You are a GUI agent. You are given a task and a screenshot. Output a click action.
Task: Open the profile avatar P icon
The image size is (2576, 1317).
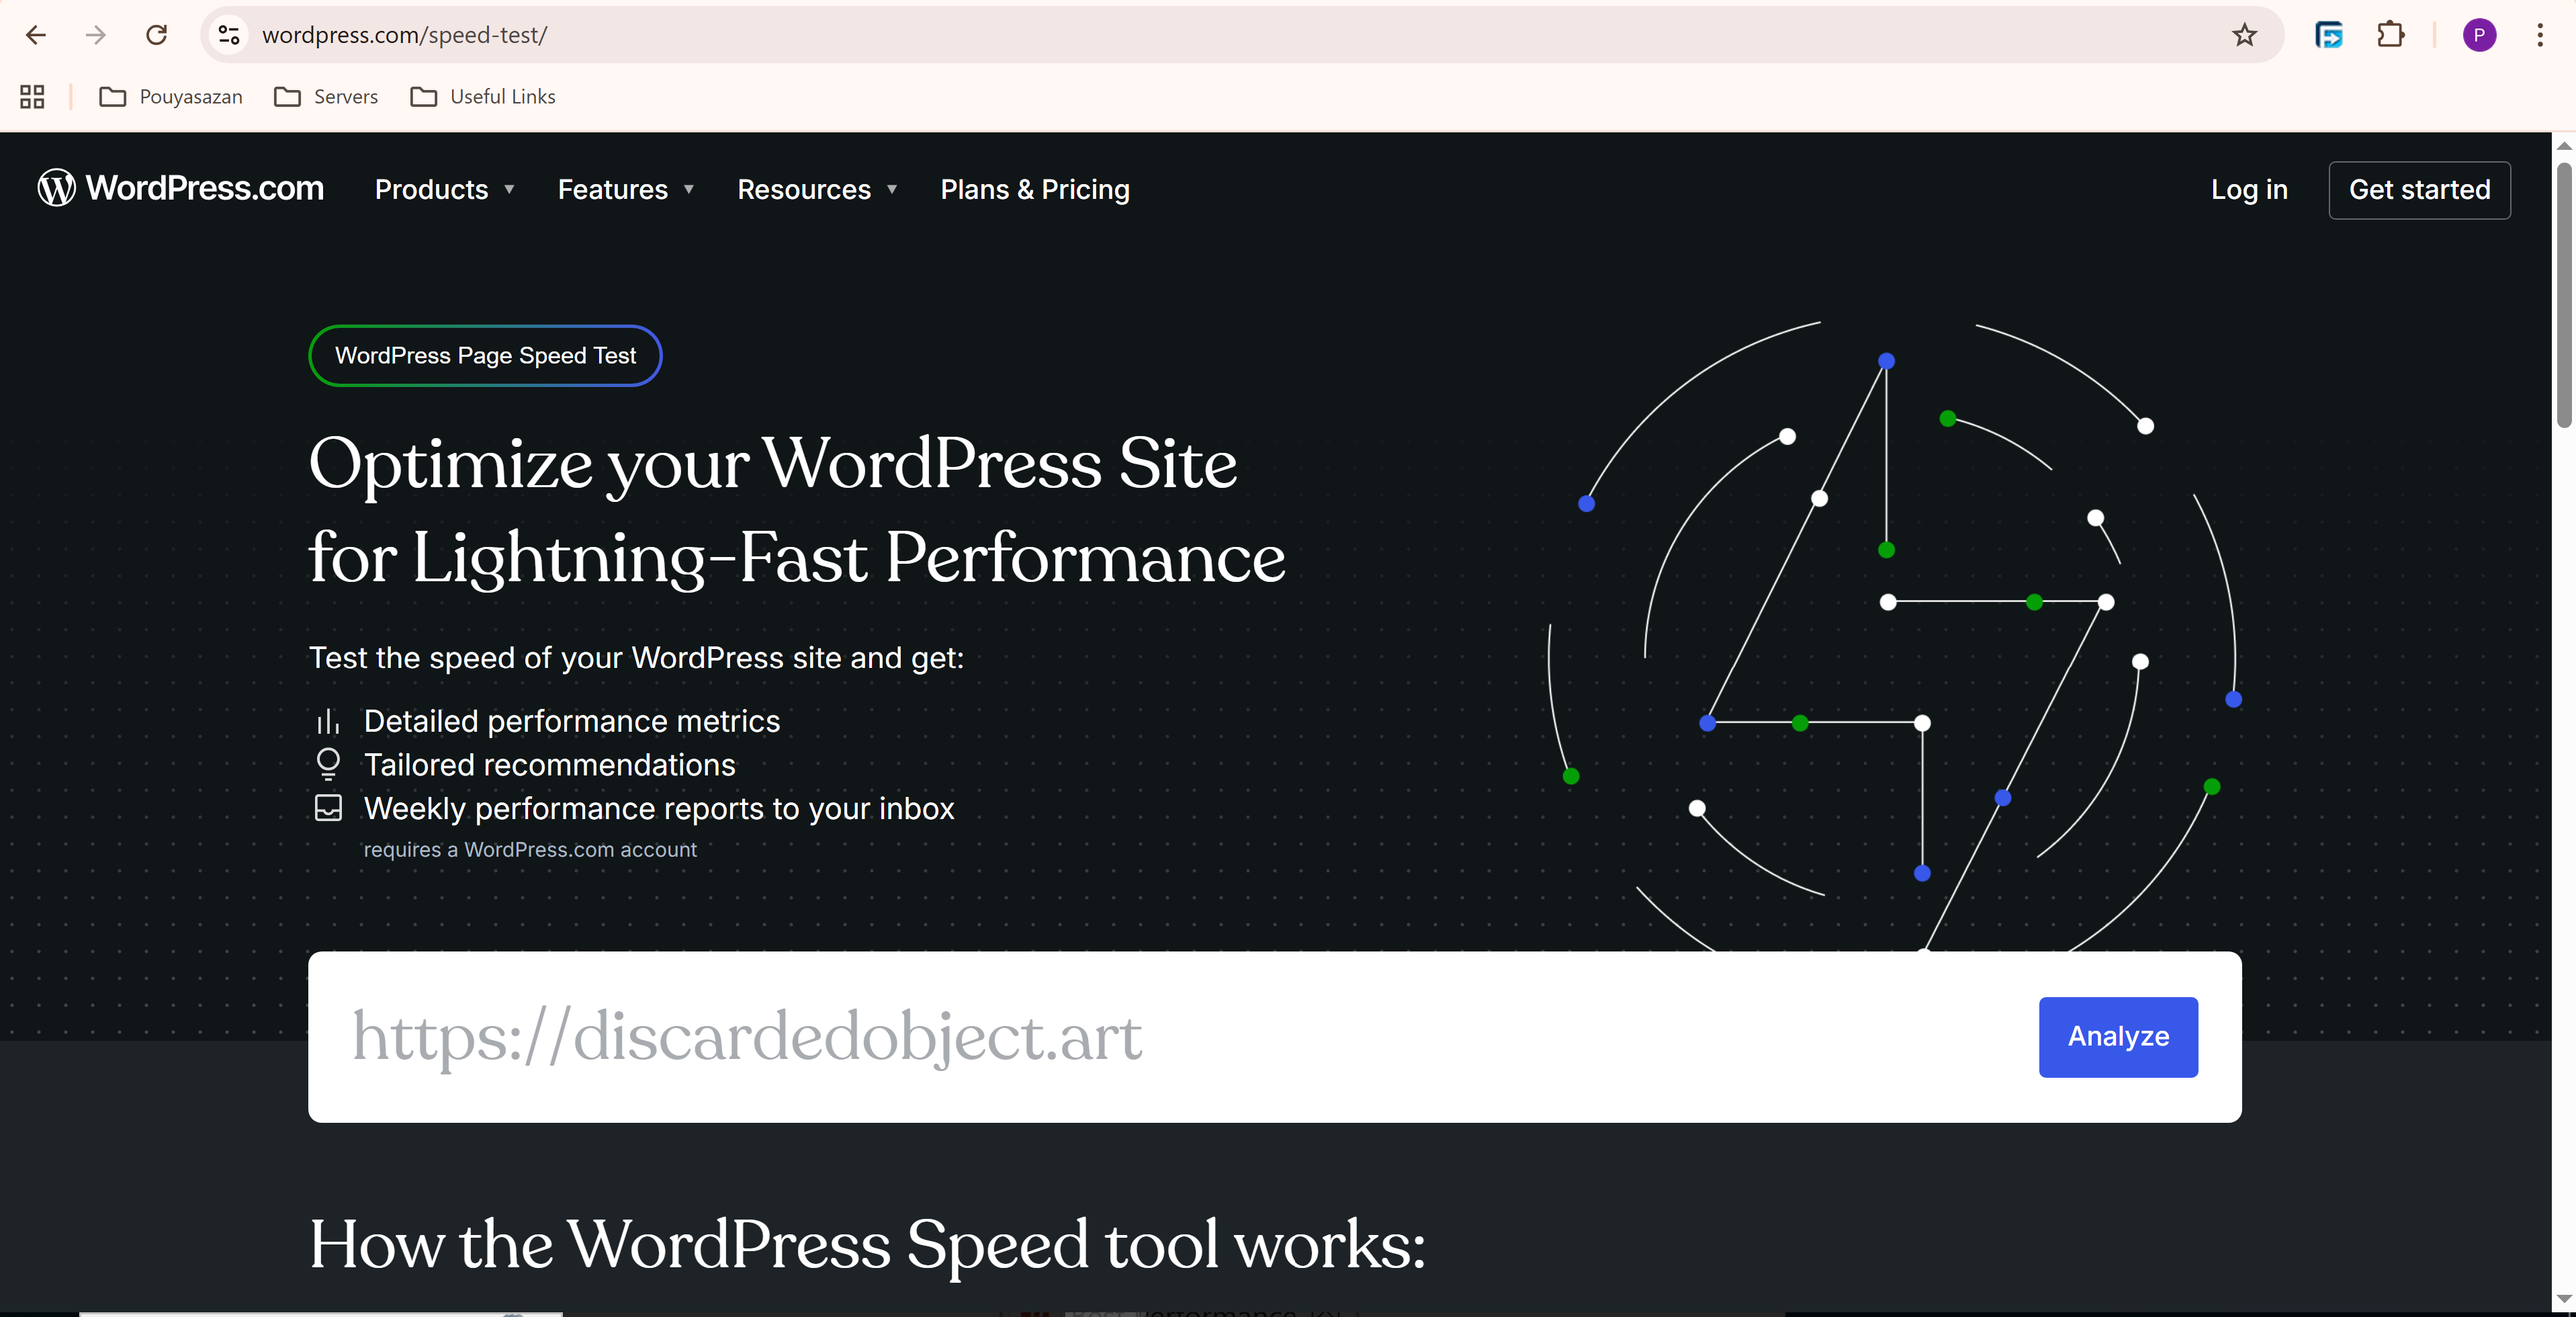[2478, 35]
